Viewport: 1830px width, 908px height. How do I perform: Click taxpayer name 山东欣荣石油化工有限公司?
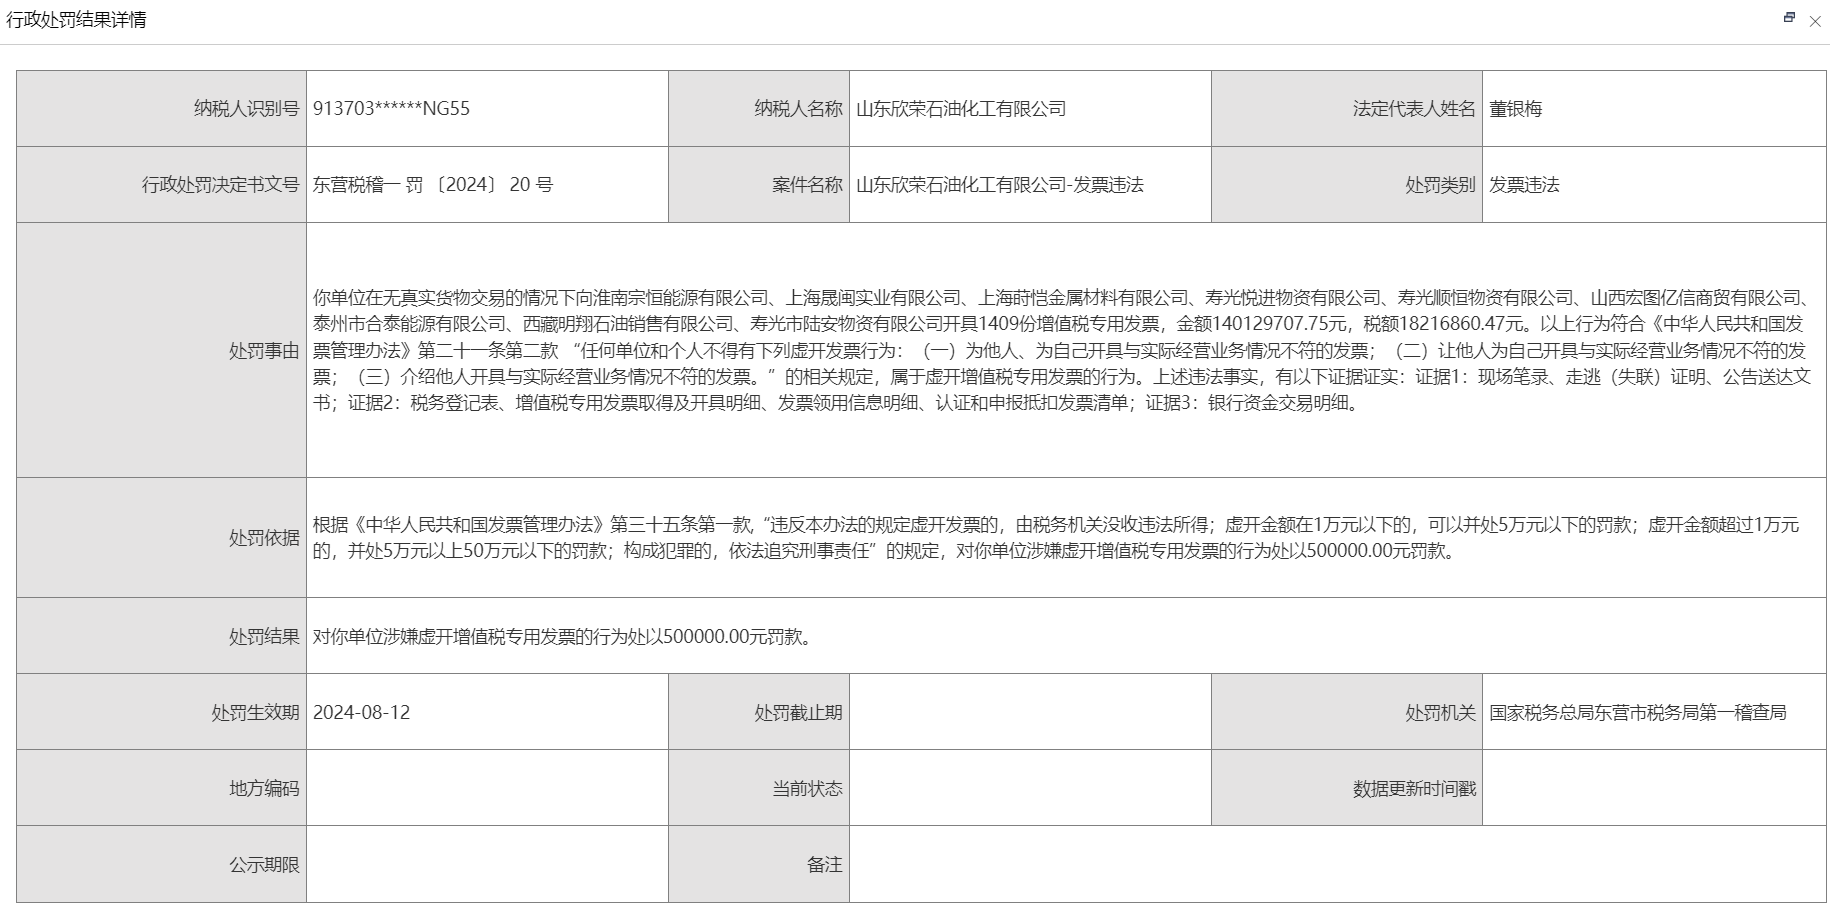[x=961, y=109]
